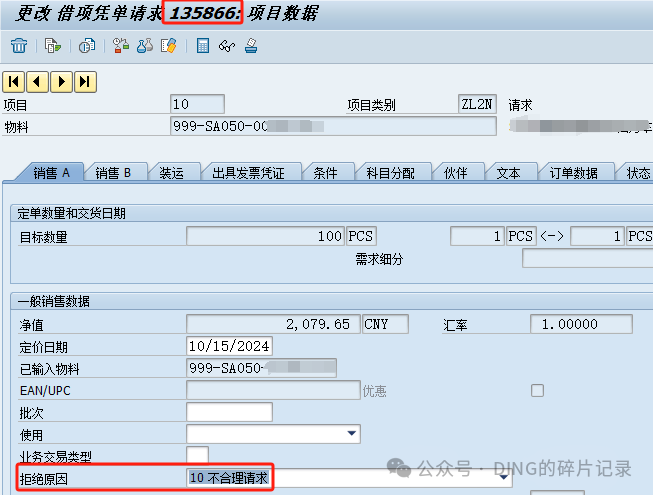
Task: Go to next item arrow button
Action: coord(62,82)
